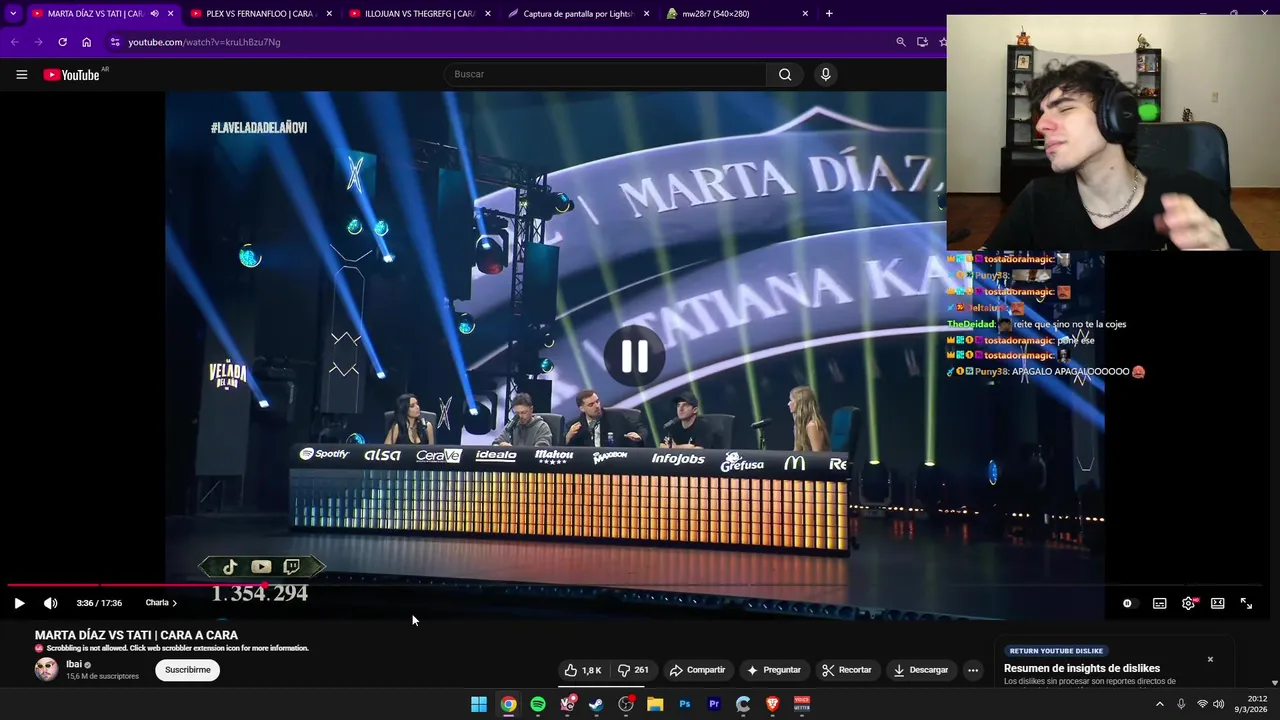
Task: Subscribe with the Suscribirme button
Action: [187, 670]
